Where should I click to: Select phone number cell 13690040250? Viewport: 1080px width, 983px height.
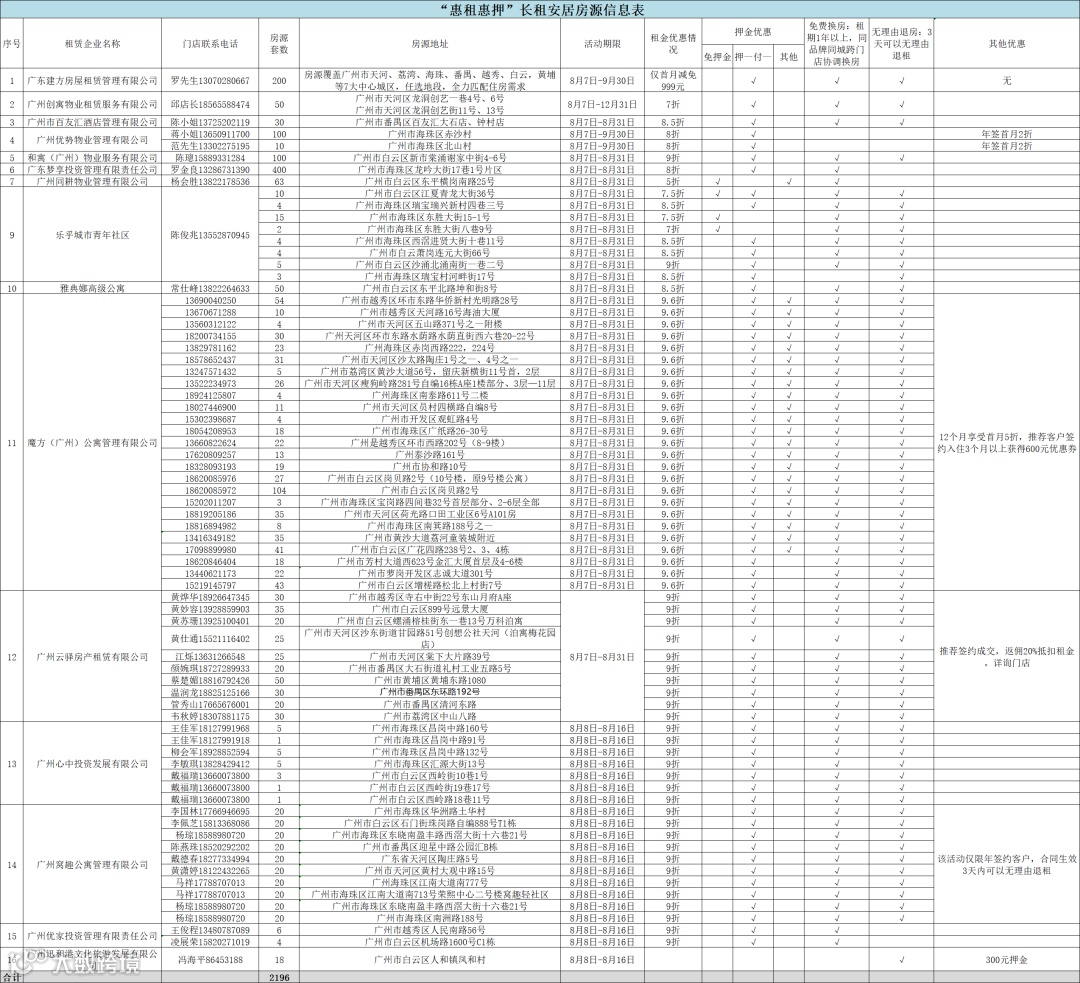click(210, 300)
